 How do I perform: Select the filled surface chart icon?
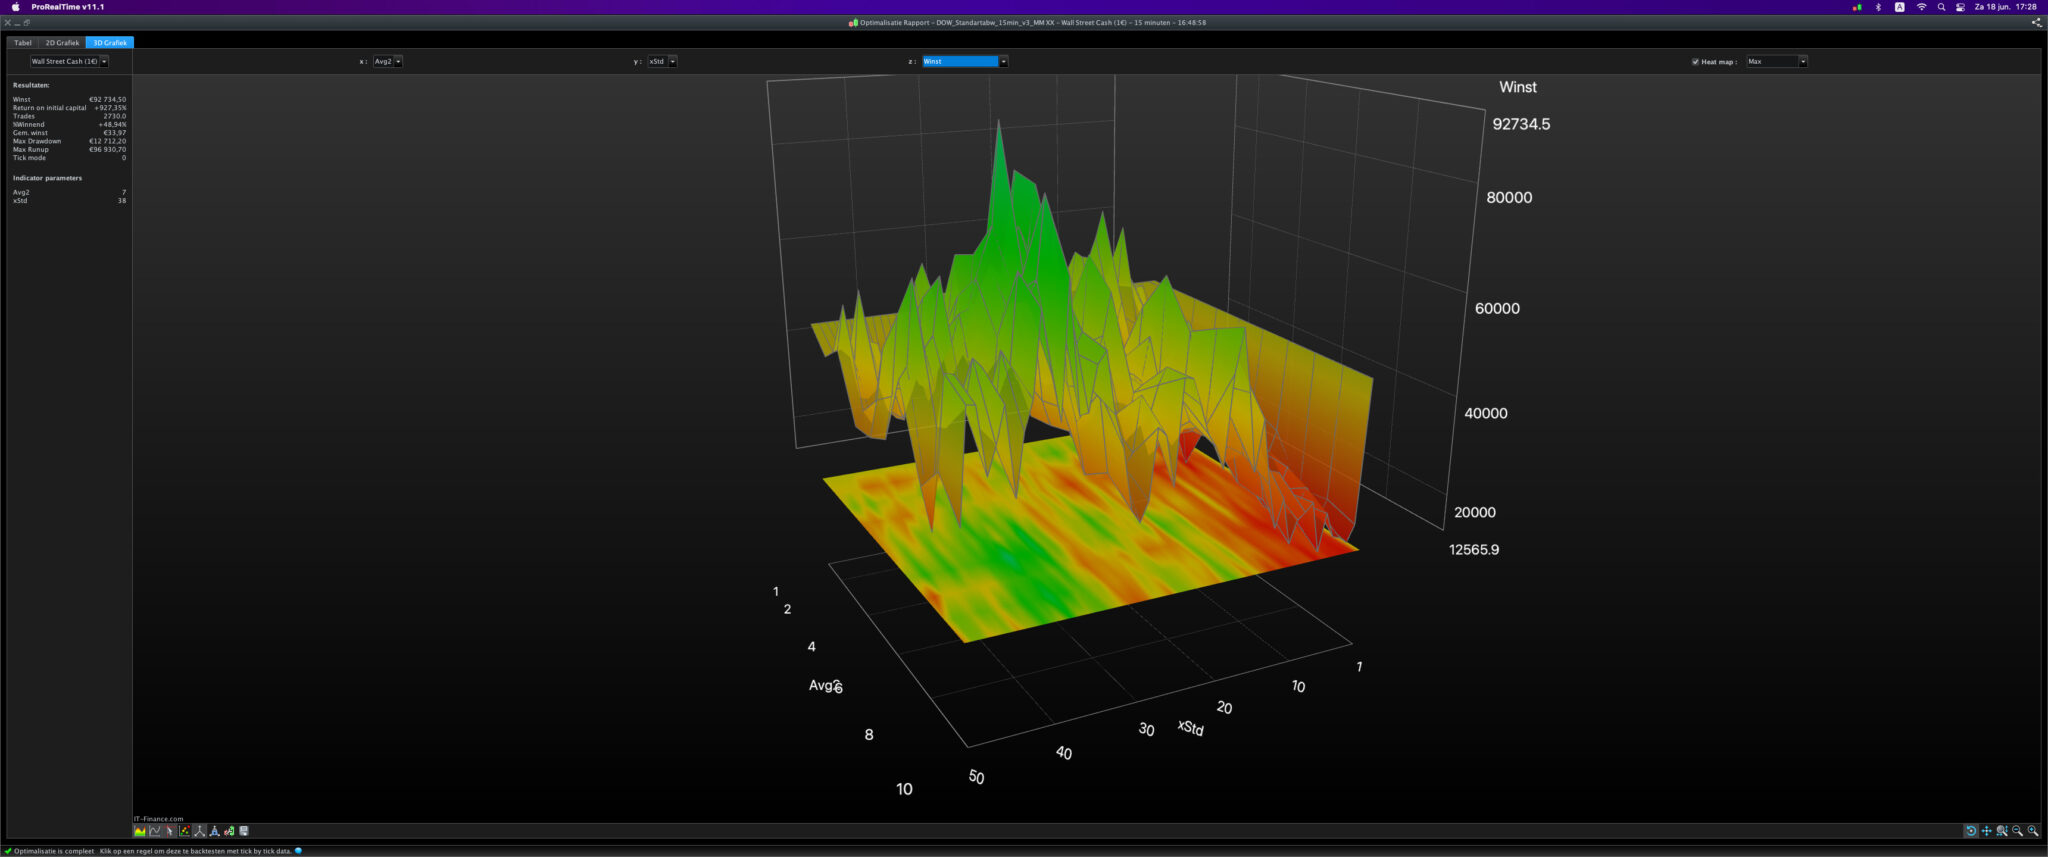140,831
